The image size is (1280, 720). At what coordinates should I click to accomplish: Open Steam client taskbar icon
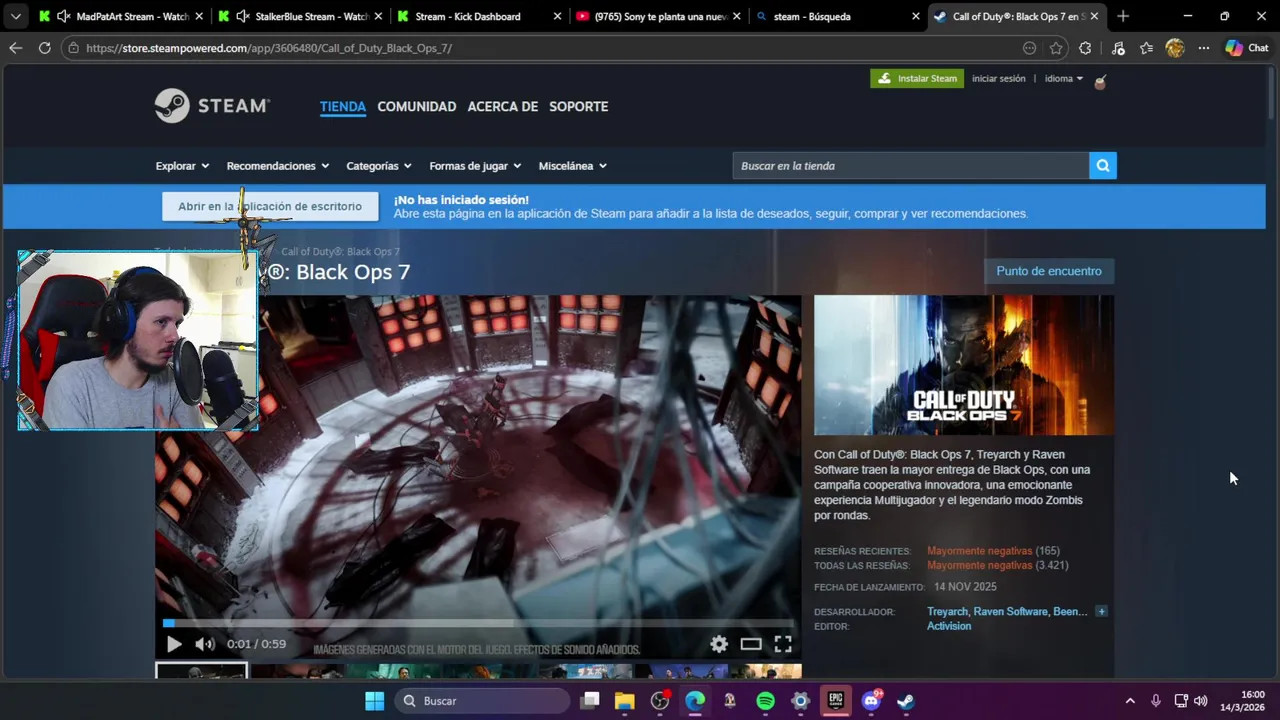[905, 701]
